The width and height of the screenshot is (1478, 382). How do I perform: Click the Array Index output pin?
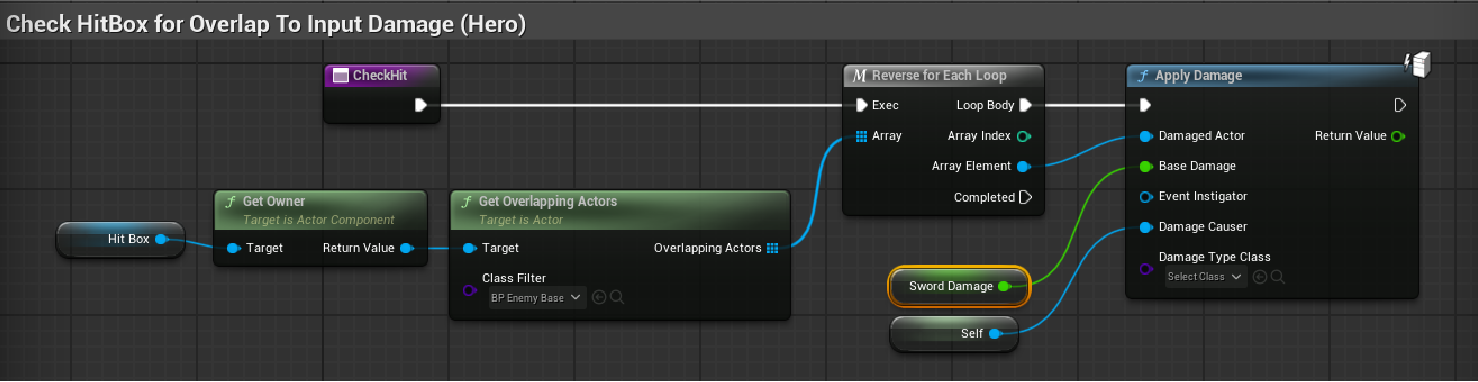point(1024,136)
